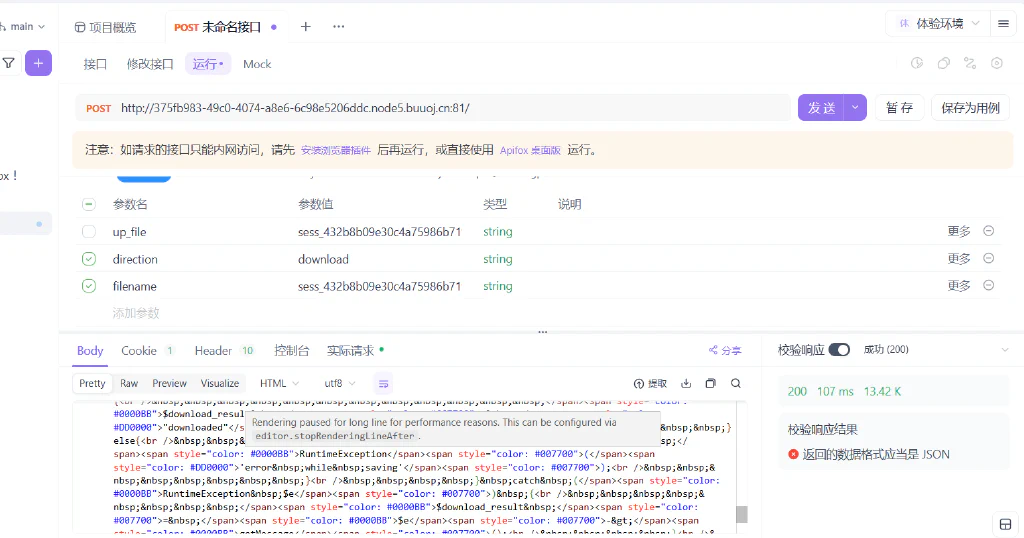Open 更多 for the up_file row
1024x538 pixels.
959,231
